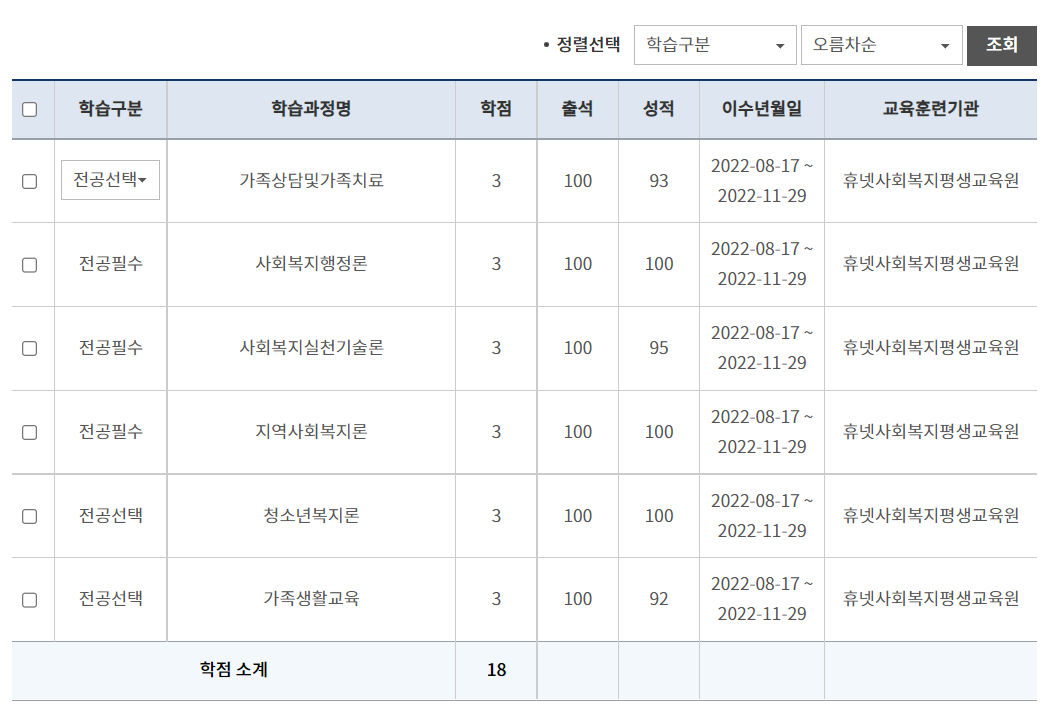This screenshot has width=1048, height=709.
Task: Click 휴넷사회복지평생교육원 in 가족상담및가족치료 row
Action: pyautogui.click(x=930, y=180)
